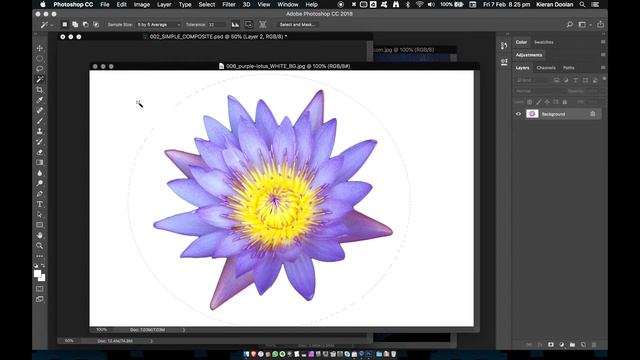The width and height of the screenshot is (640, 360).
Task: Click the foreground color swatch
Action: coord(38,273)
